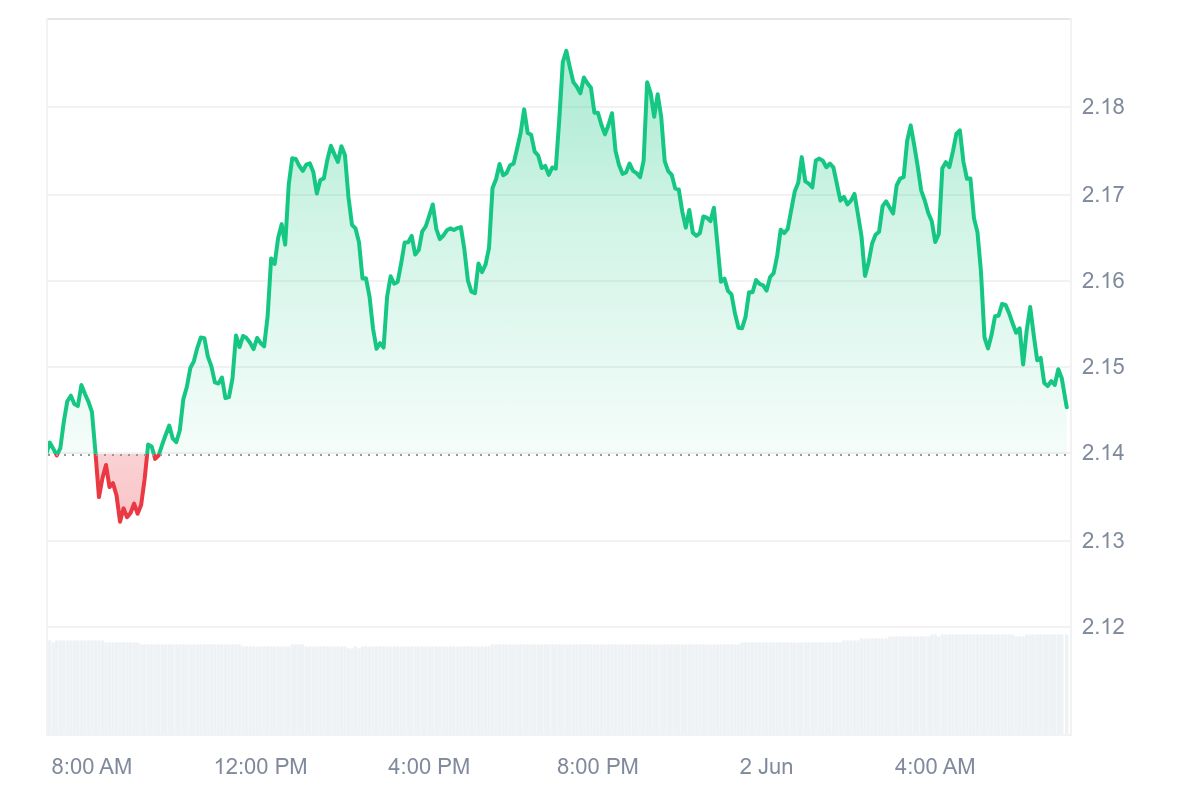
Task: Click the red shaded area below baseline
Action: click(x=120, y=475)
